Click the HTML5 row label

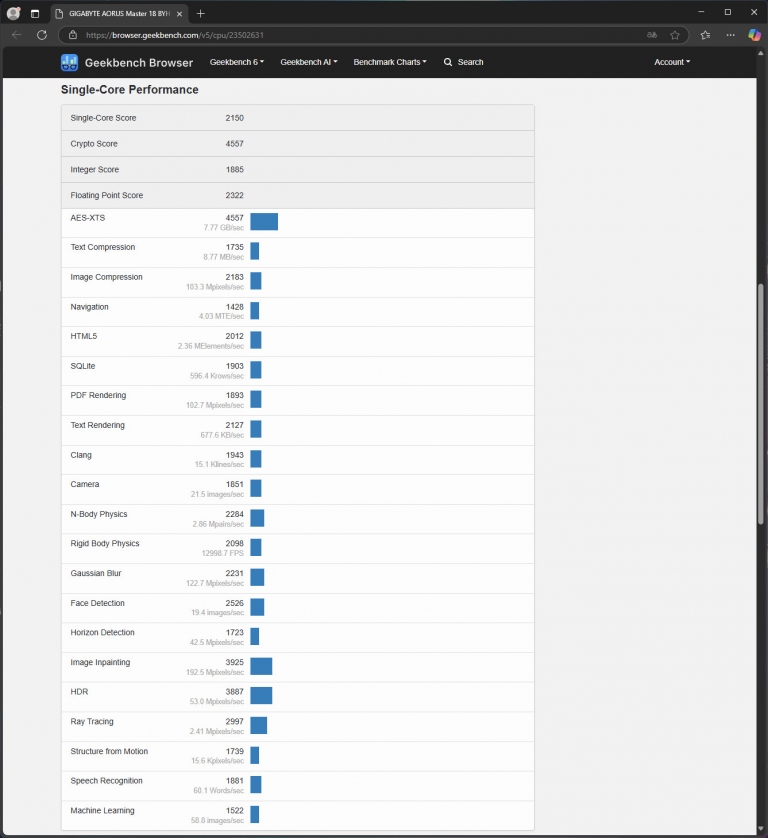(84, 336)
